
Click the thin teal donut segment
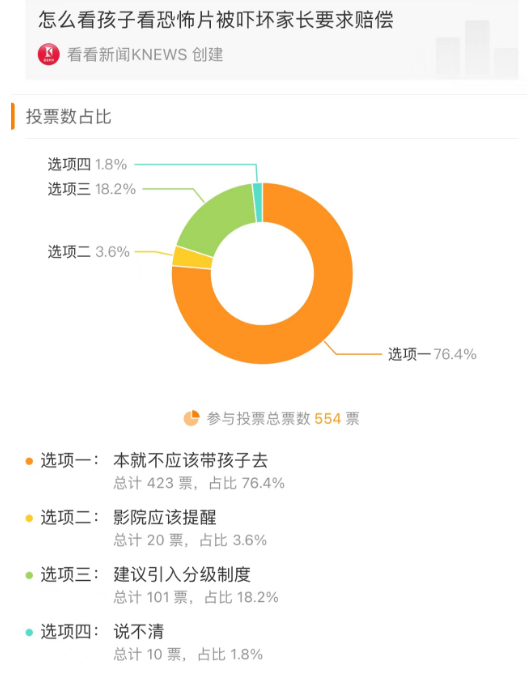tap(257, 203)
